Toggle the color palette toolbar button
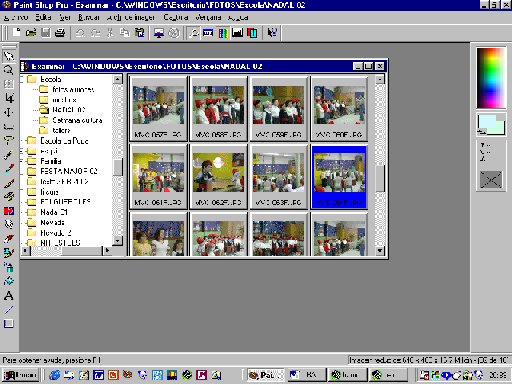 pyautogui.click(x=223, y=33)
